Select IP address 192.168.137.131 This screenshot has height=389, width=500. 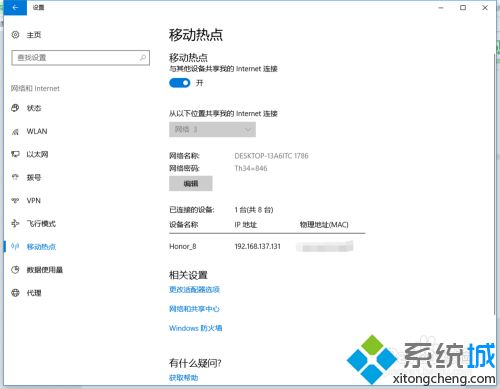[258, 246]
